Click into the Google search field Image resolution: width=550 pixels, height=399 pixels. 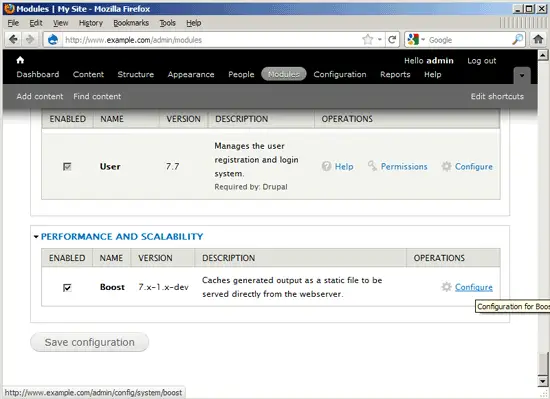click(x=468, y=40)
